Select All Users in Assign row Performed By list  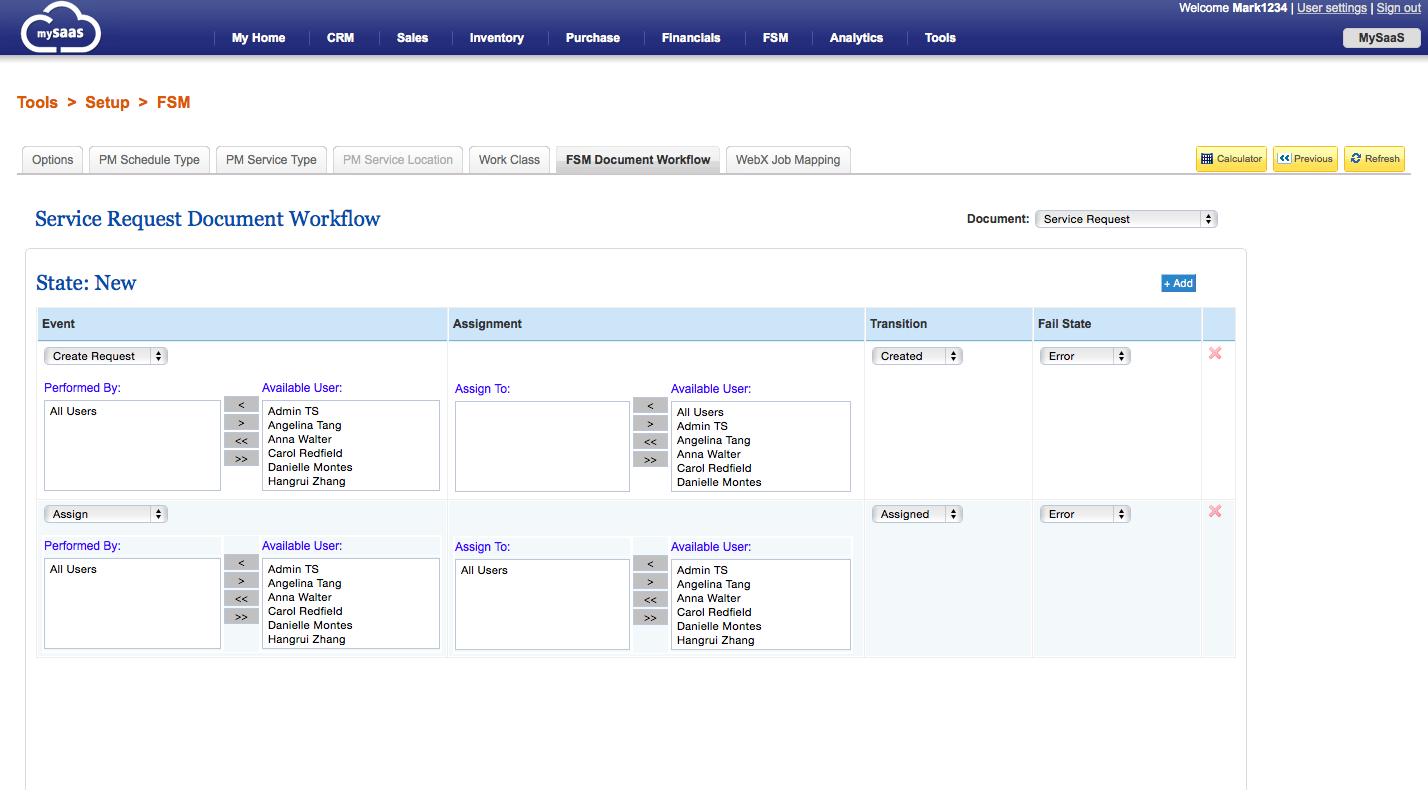[73, 569]
